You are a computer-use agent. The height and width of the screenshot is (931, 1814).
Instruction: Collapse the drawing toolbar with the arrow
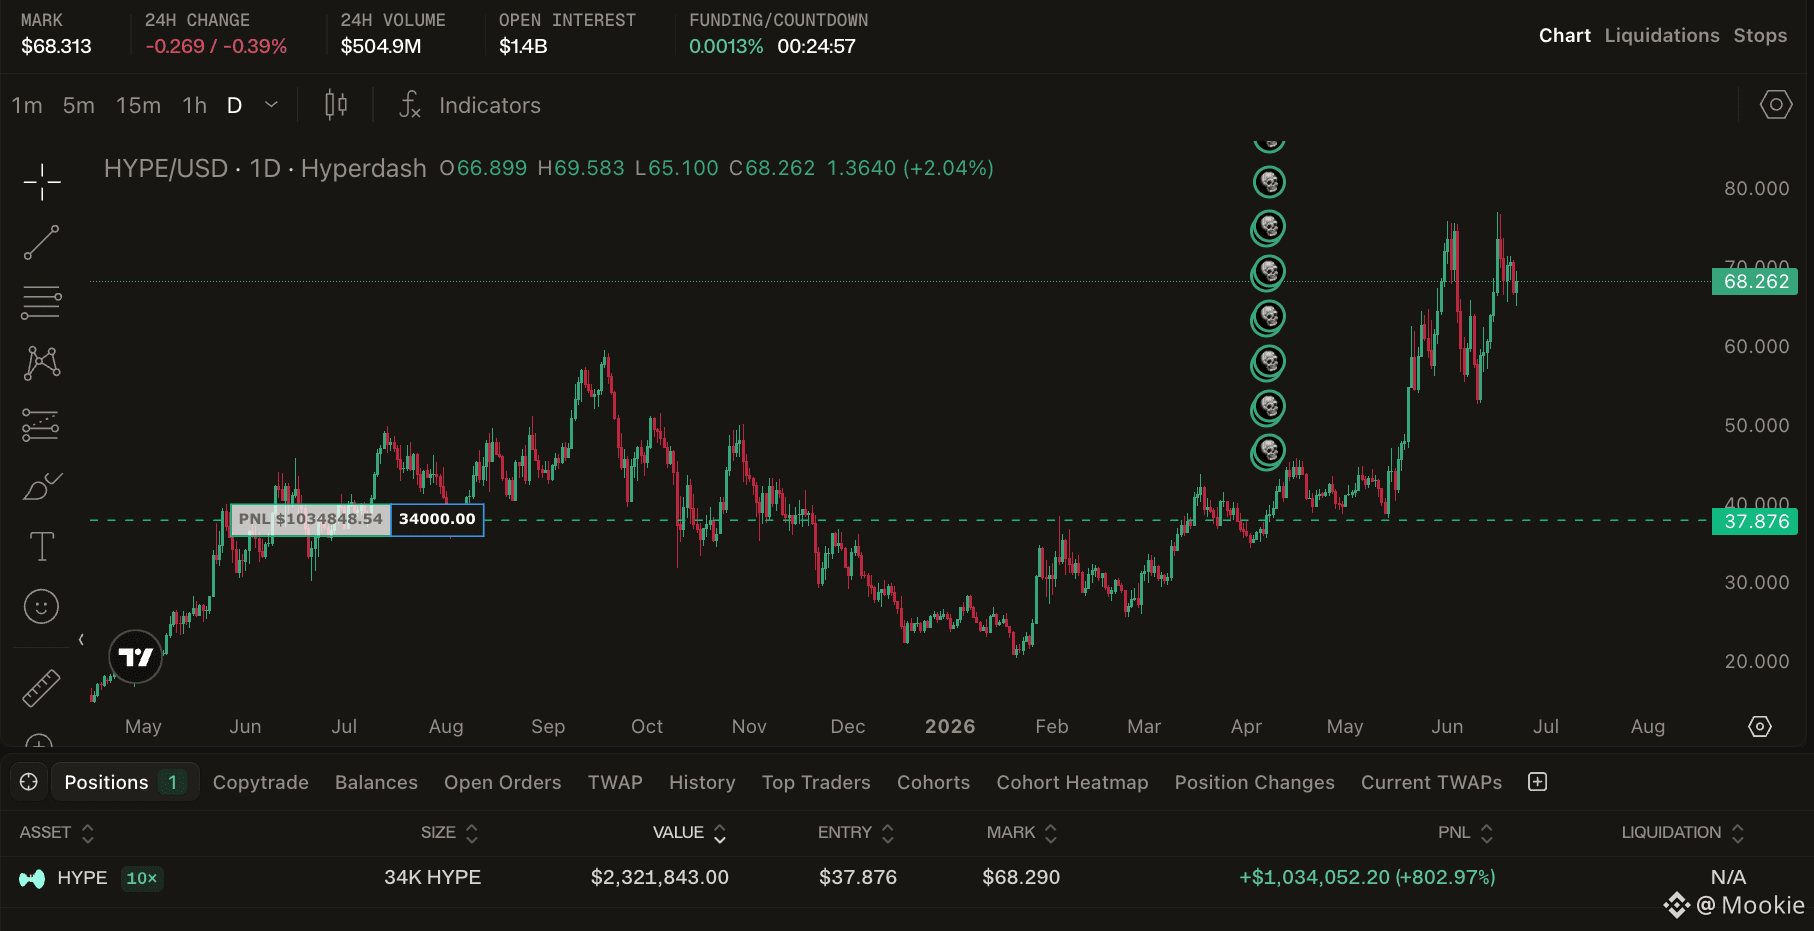81,640
